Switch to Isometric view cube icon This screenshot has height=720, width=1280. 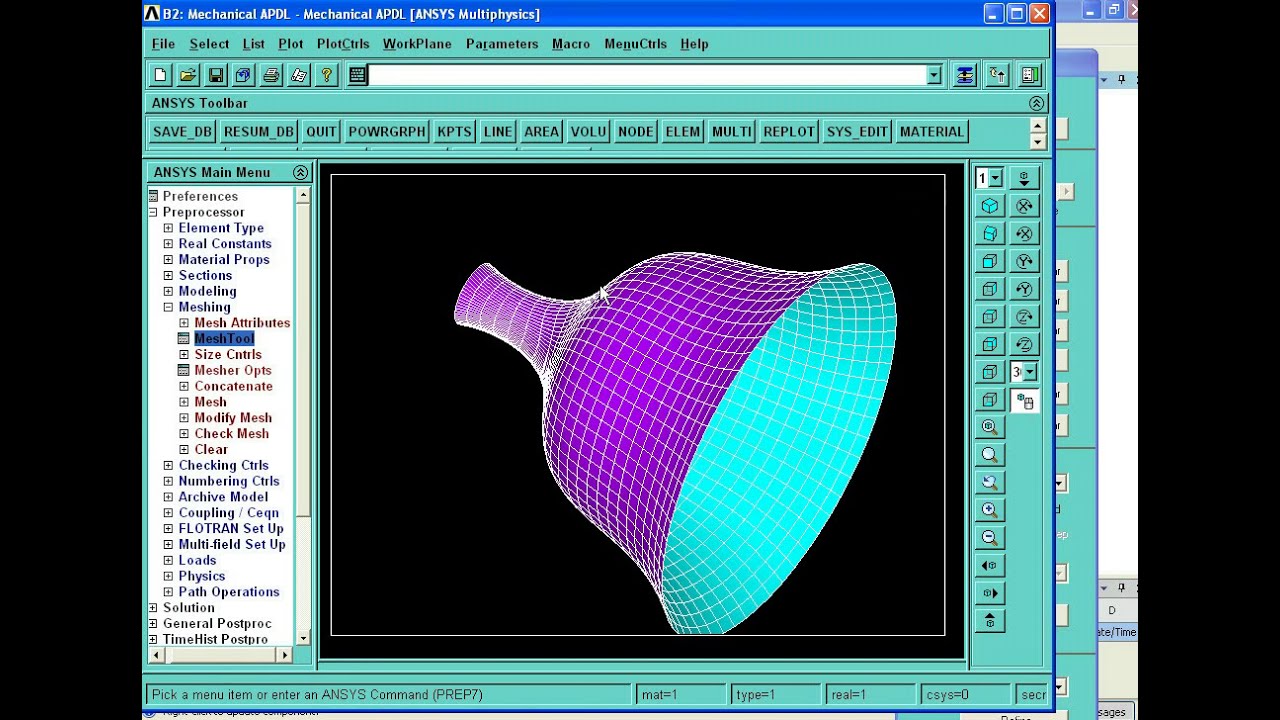tap(990, 206)
